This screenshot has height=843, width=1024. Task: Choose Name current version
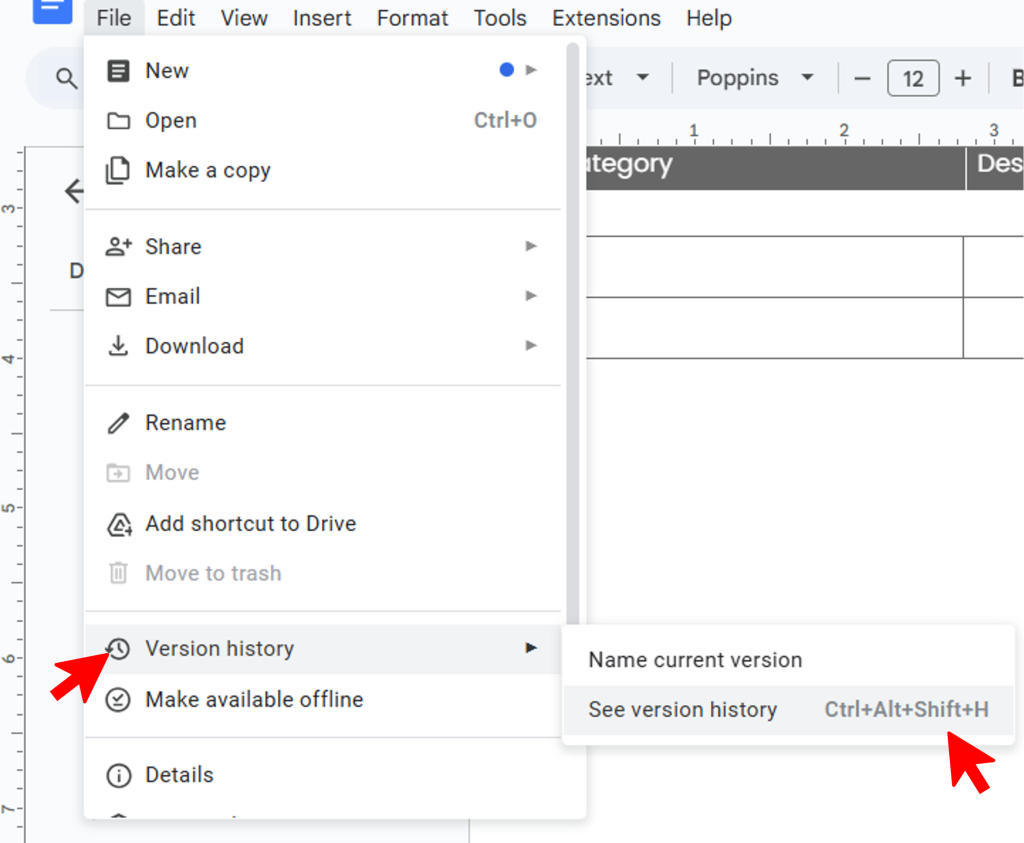pyautogui.click(x=695, y=660)
